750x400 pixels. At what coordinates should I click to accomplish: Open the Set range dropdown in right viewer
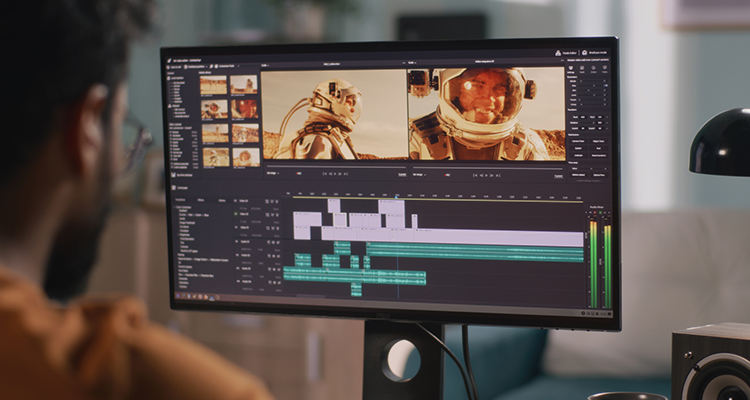(x=419, y=175)
